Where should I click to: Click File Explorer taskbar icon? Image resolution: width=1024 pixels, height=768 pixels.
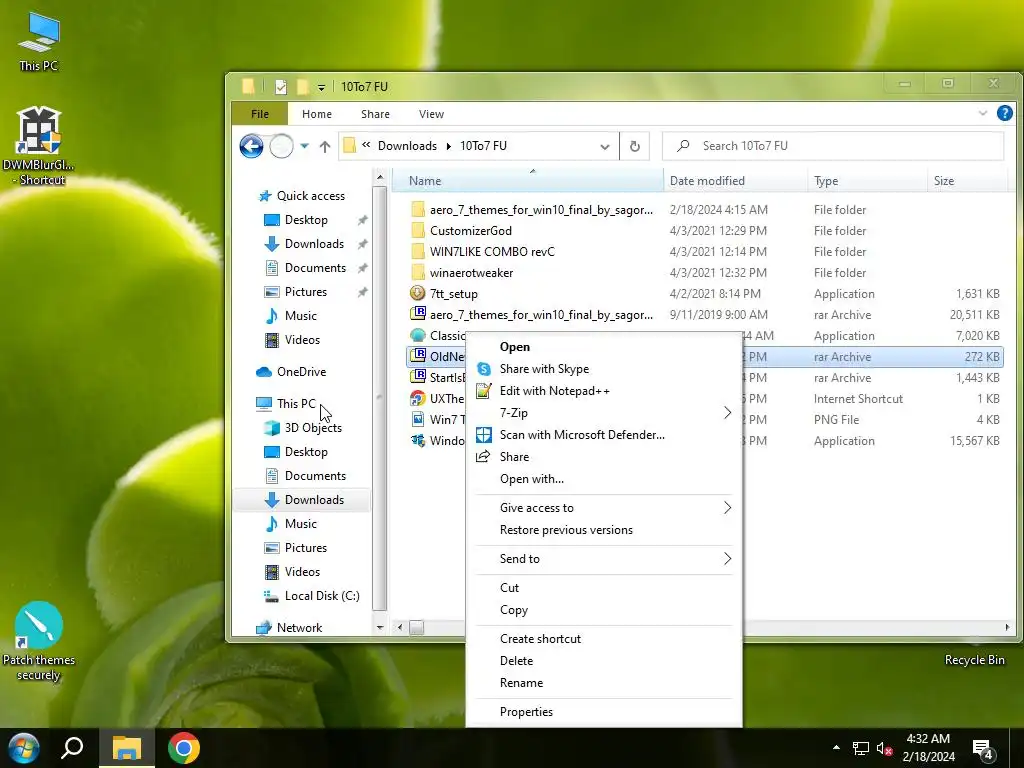tap(127, 748)
